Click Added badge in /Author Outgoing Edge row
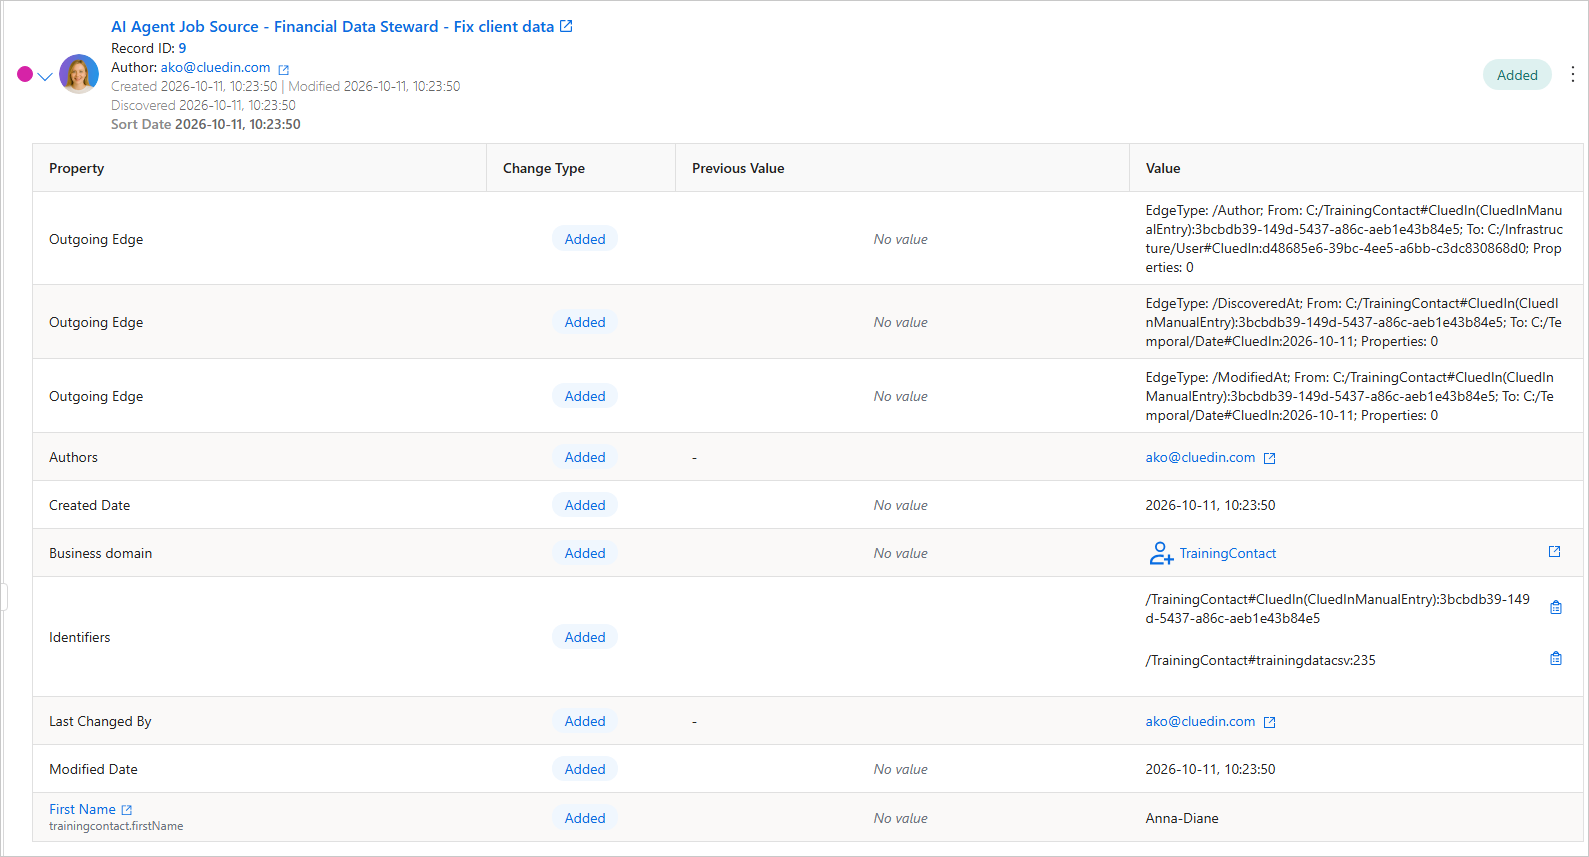 pyautogui.click(x=585, y=239)
